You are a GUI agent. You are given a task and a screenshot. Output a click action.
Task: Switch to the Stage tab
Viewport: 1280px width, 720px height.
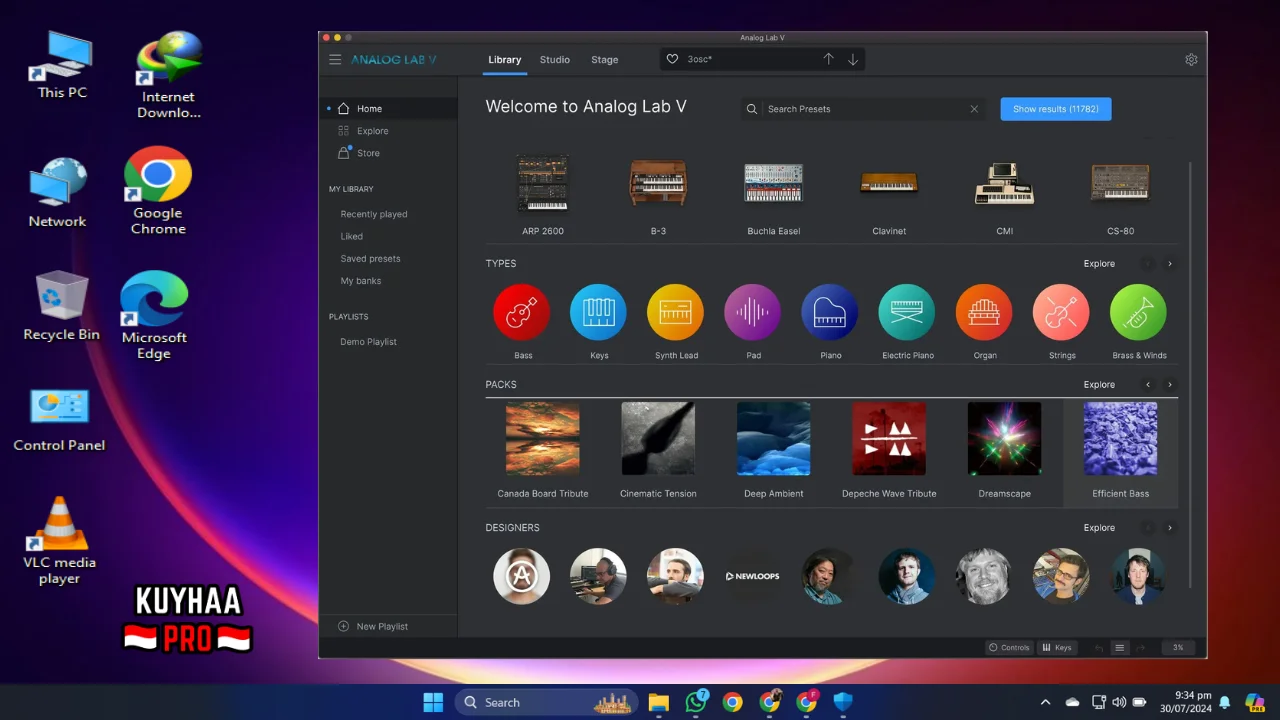[x=605, y=60]
